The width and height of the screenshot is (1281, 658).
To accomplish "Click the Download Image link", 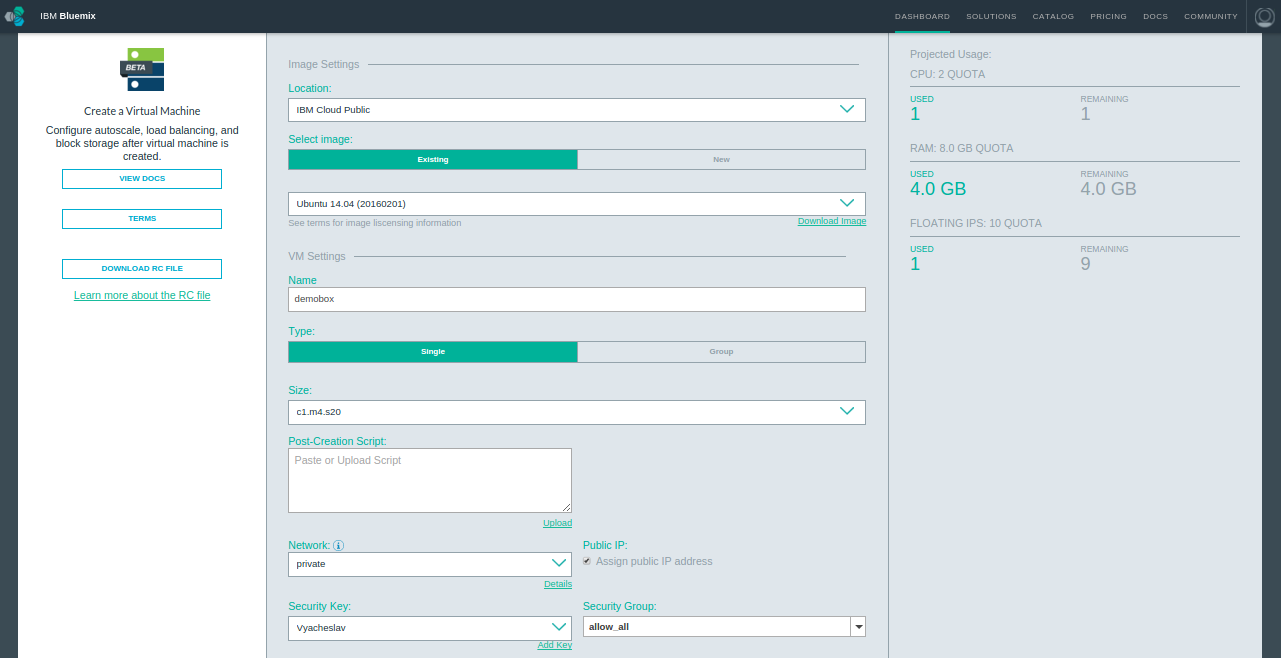I will pos(832,221).
